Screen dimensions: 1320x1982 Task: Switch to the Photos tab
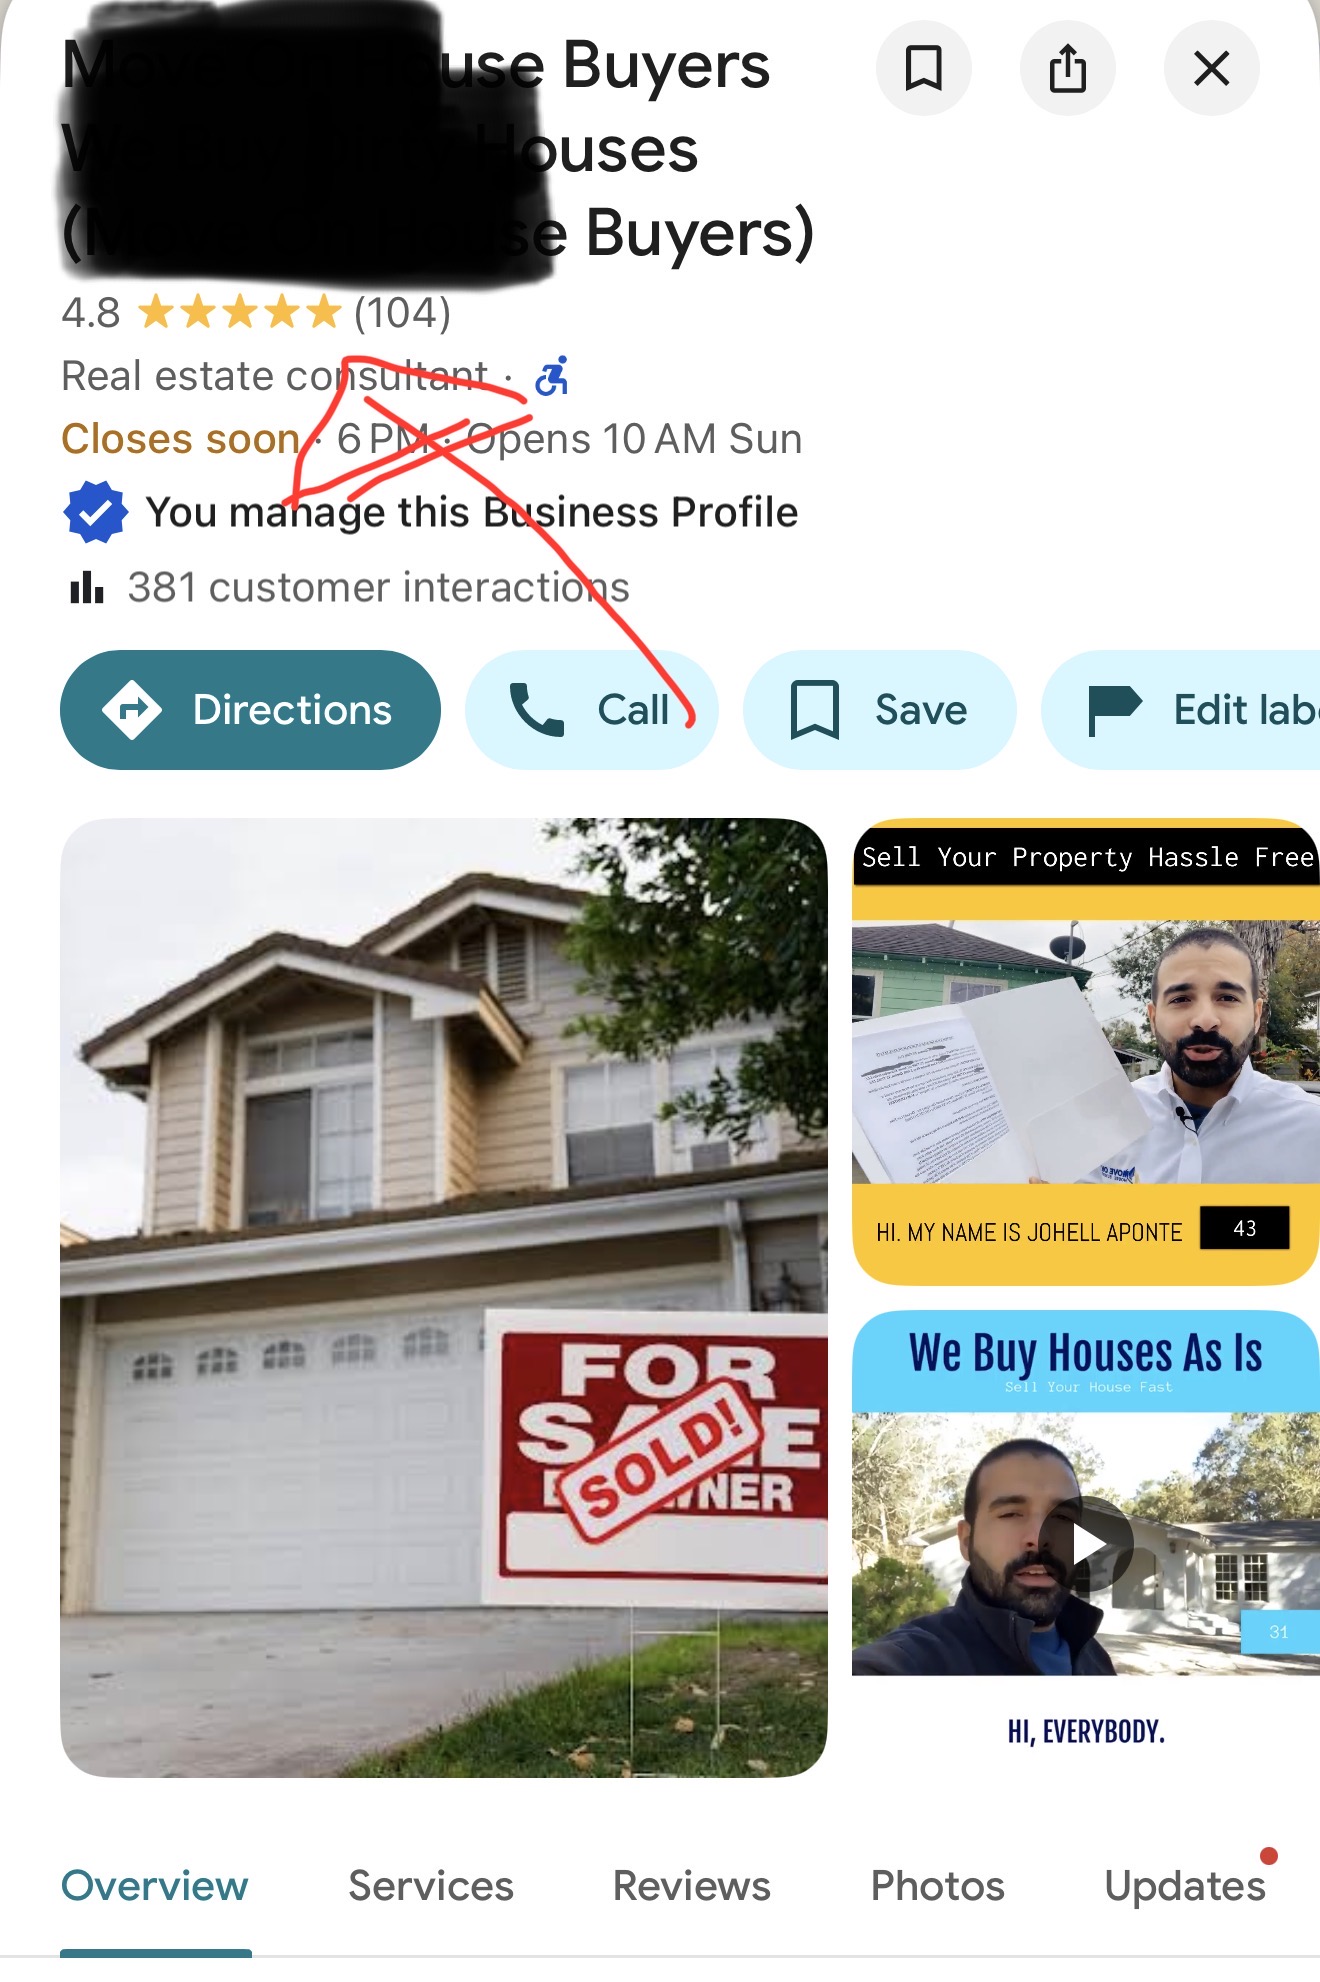click(x=937, y=1886)
